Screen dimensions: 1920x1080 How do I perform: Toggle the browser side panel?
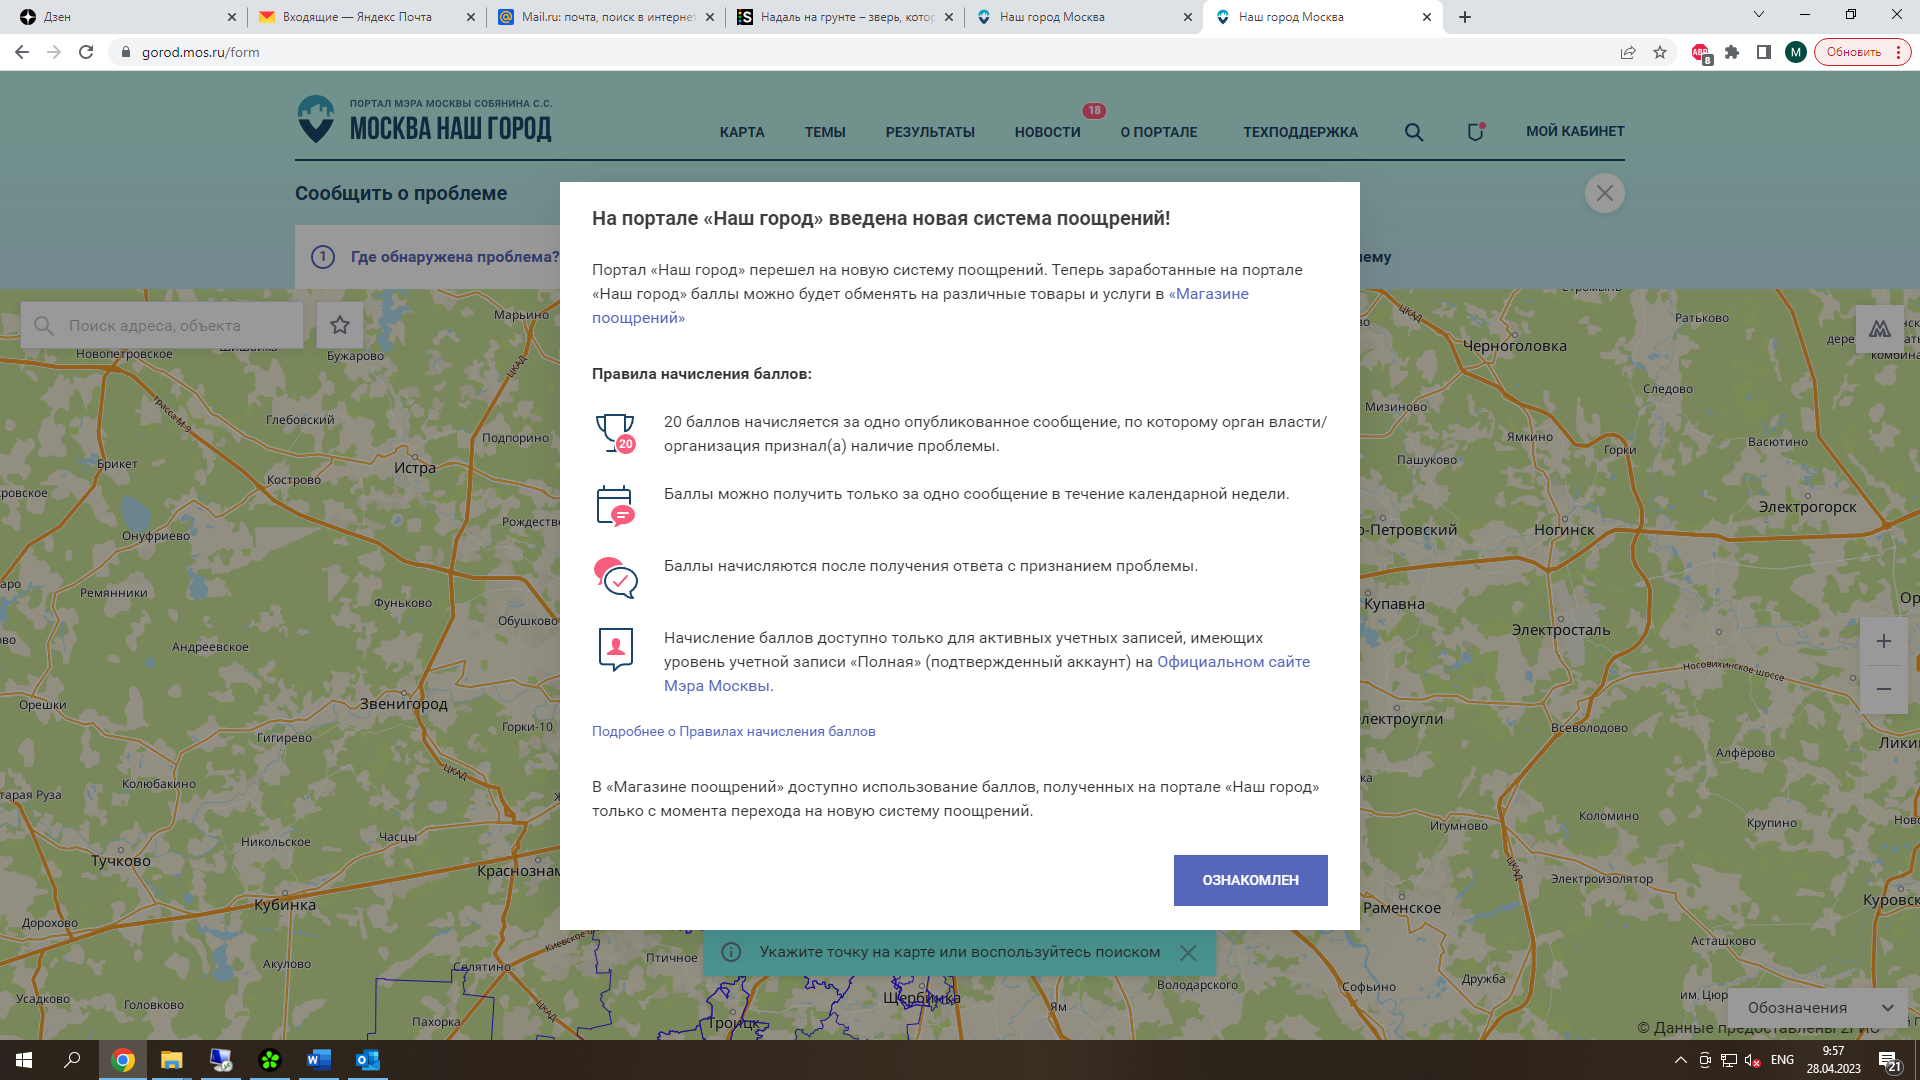(1764, 52)
